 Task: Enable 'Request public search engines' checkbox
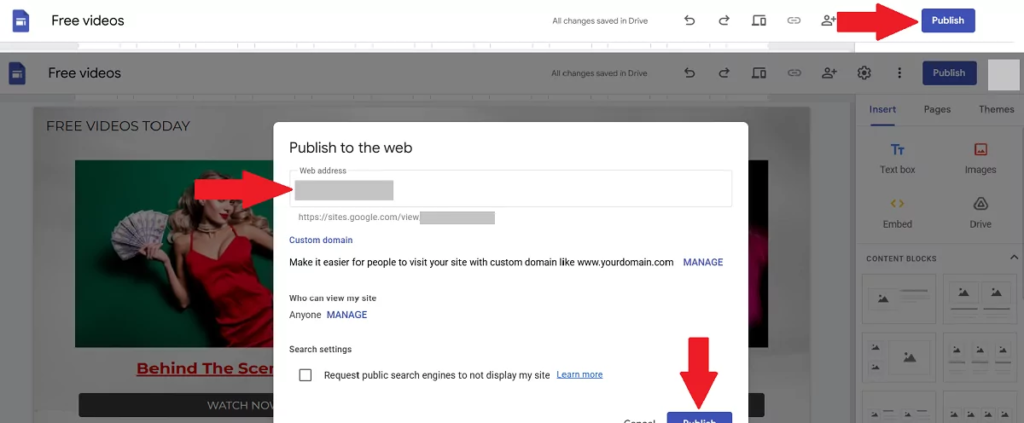(x=305, y=375)
